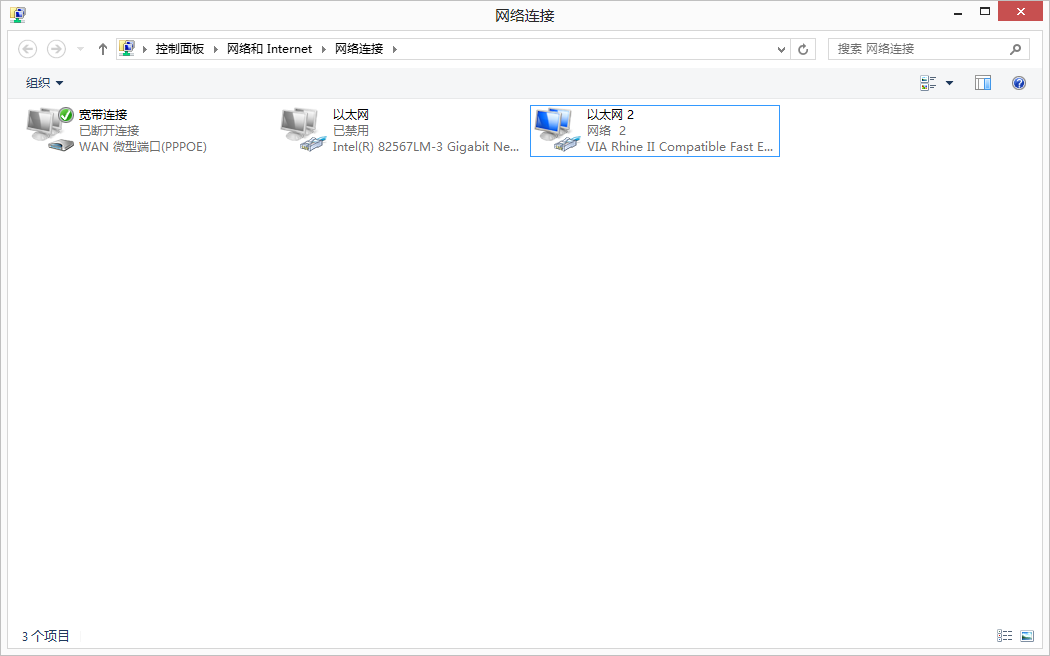This screenshot has height=656, width=1050.
Task: Open 控制面板 breadcrumb
Action: point(179,49)
